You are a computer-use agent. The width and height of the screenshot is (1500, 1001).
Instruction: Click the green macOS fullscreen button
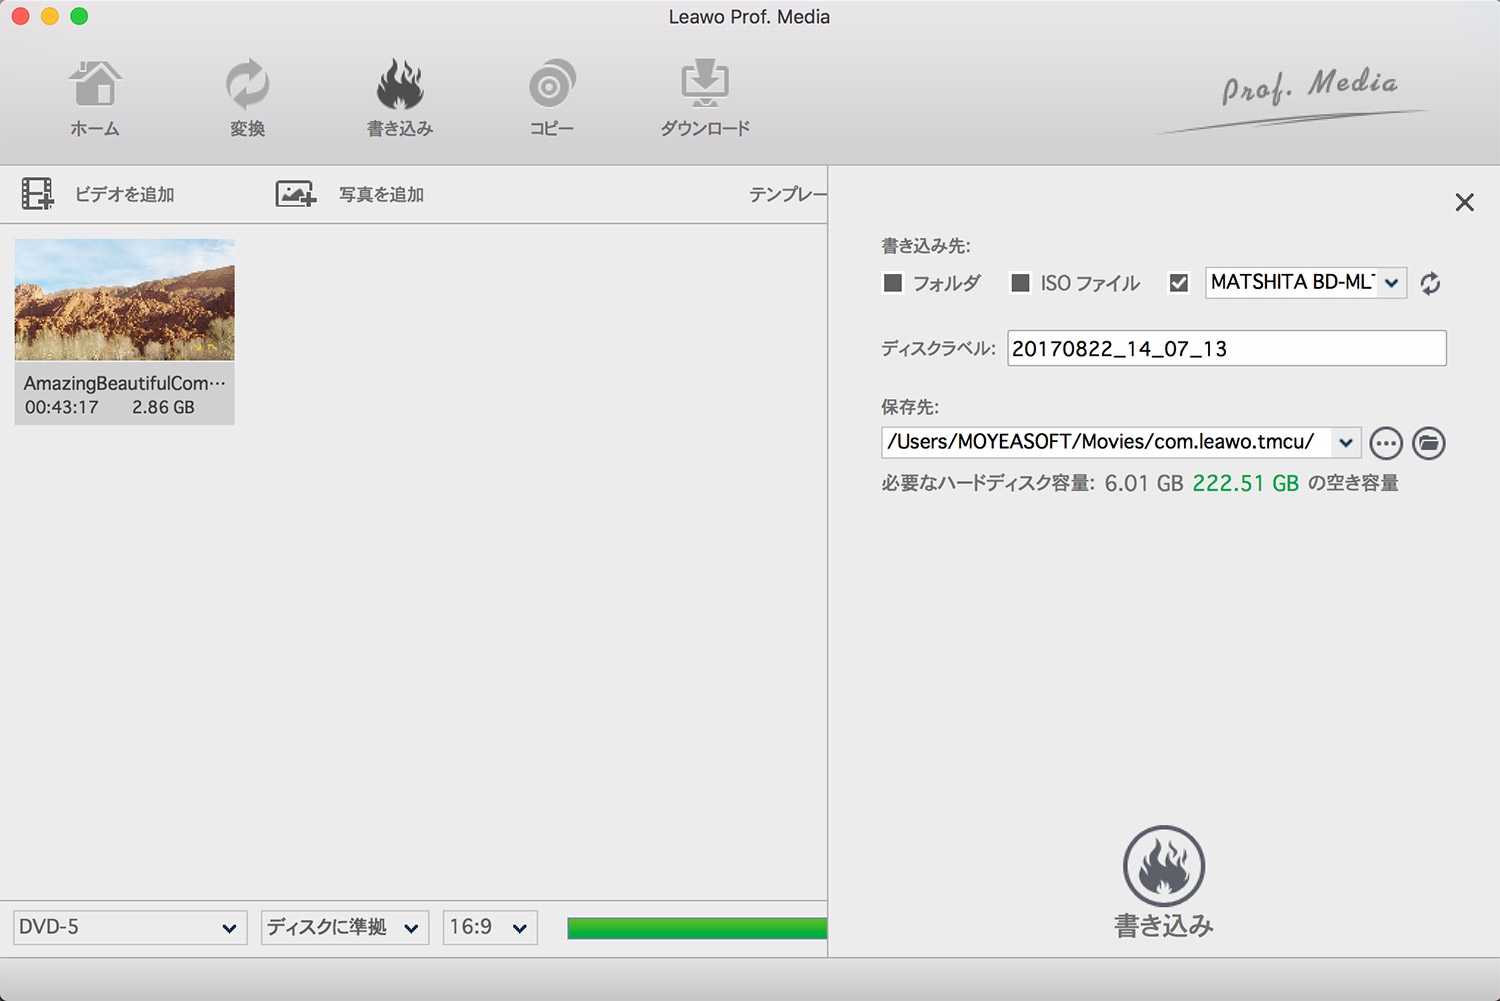click(79, 16)
